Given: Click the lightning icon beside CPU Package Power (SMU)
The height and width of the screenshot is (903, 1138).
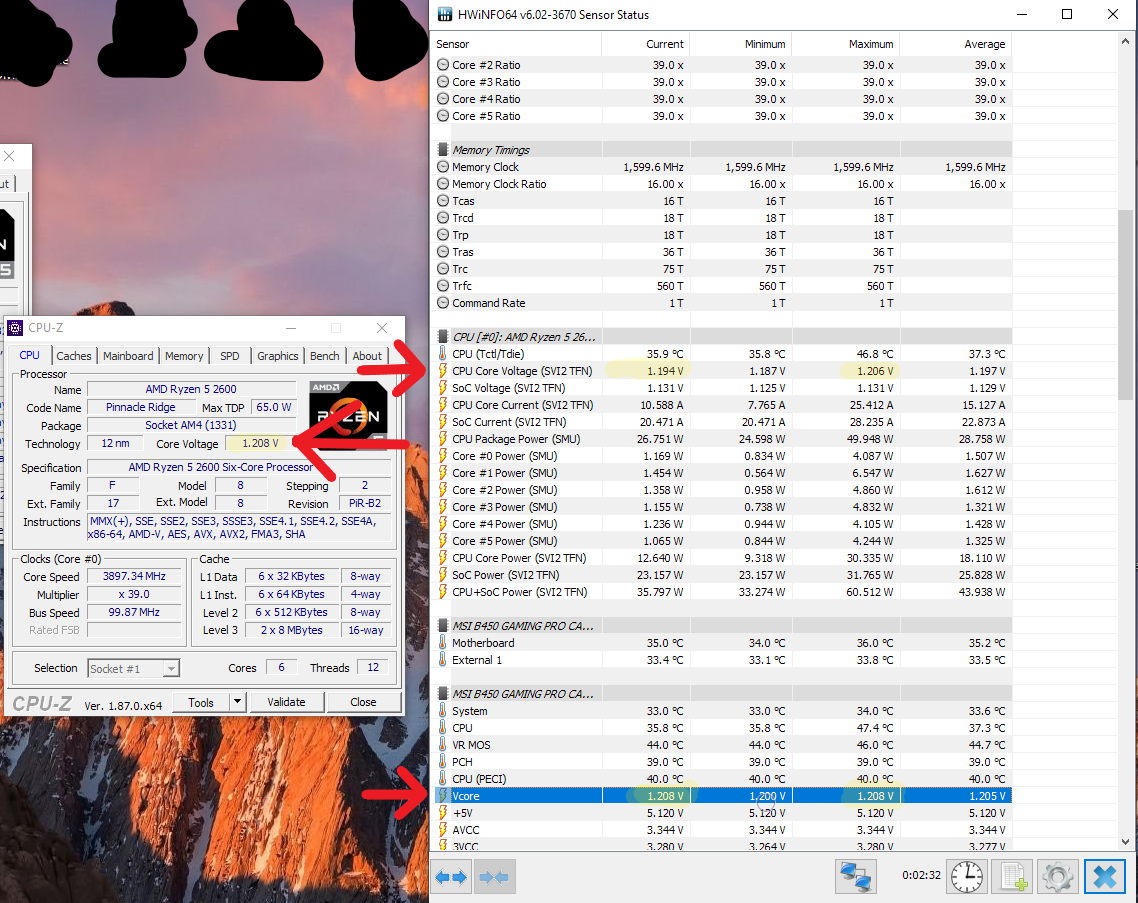Looking at the screenshot, I should tap(443, 438).
